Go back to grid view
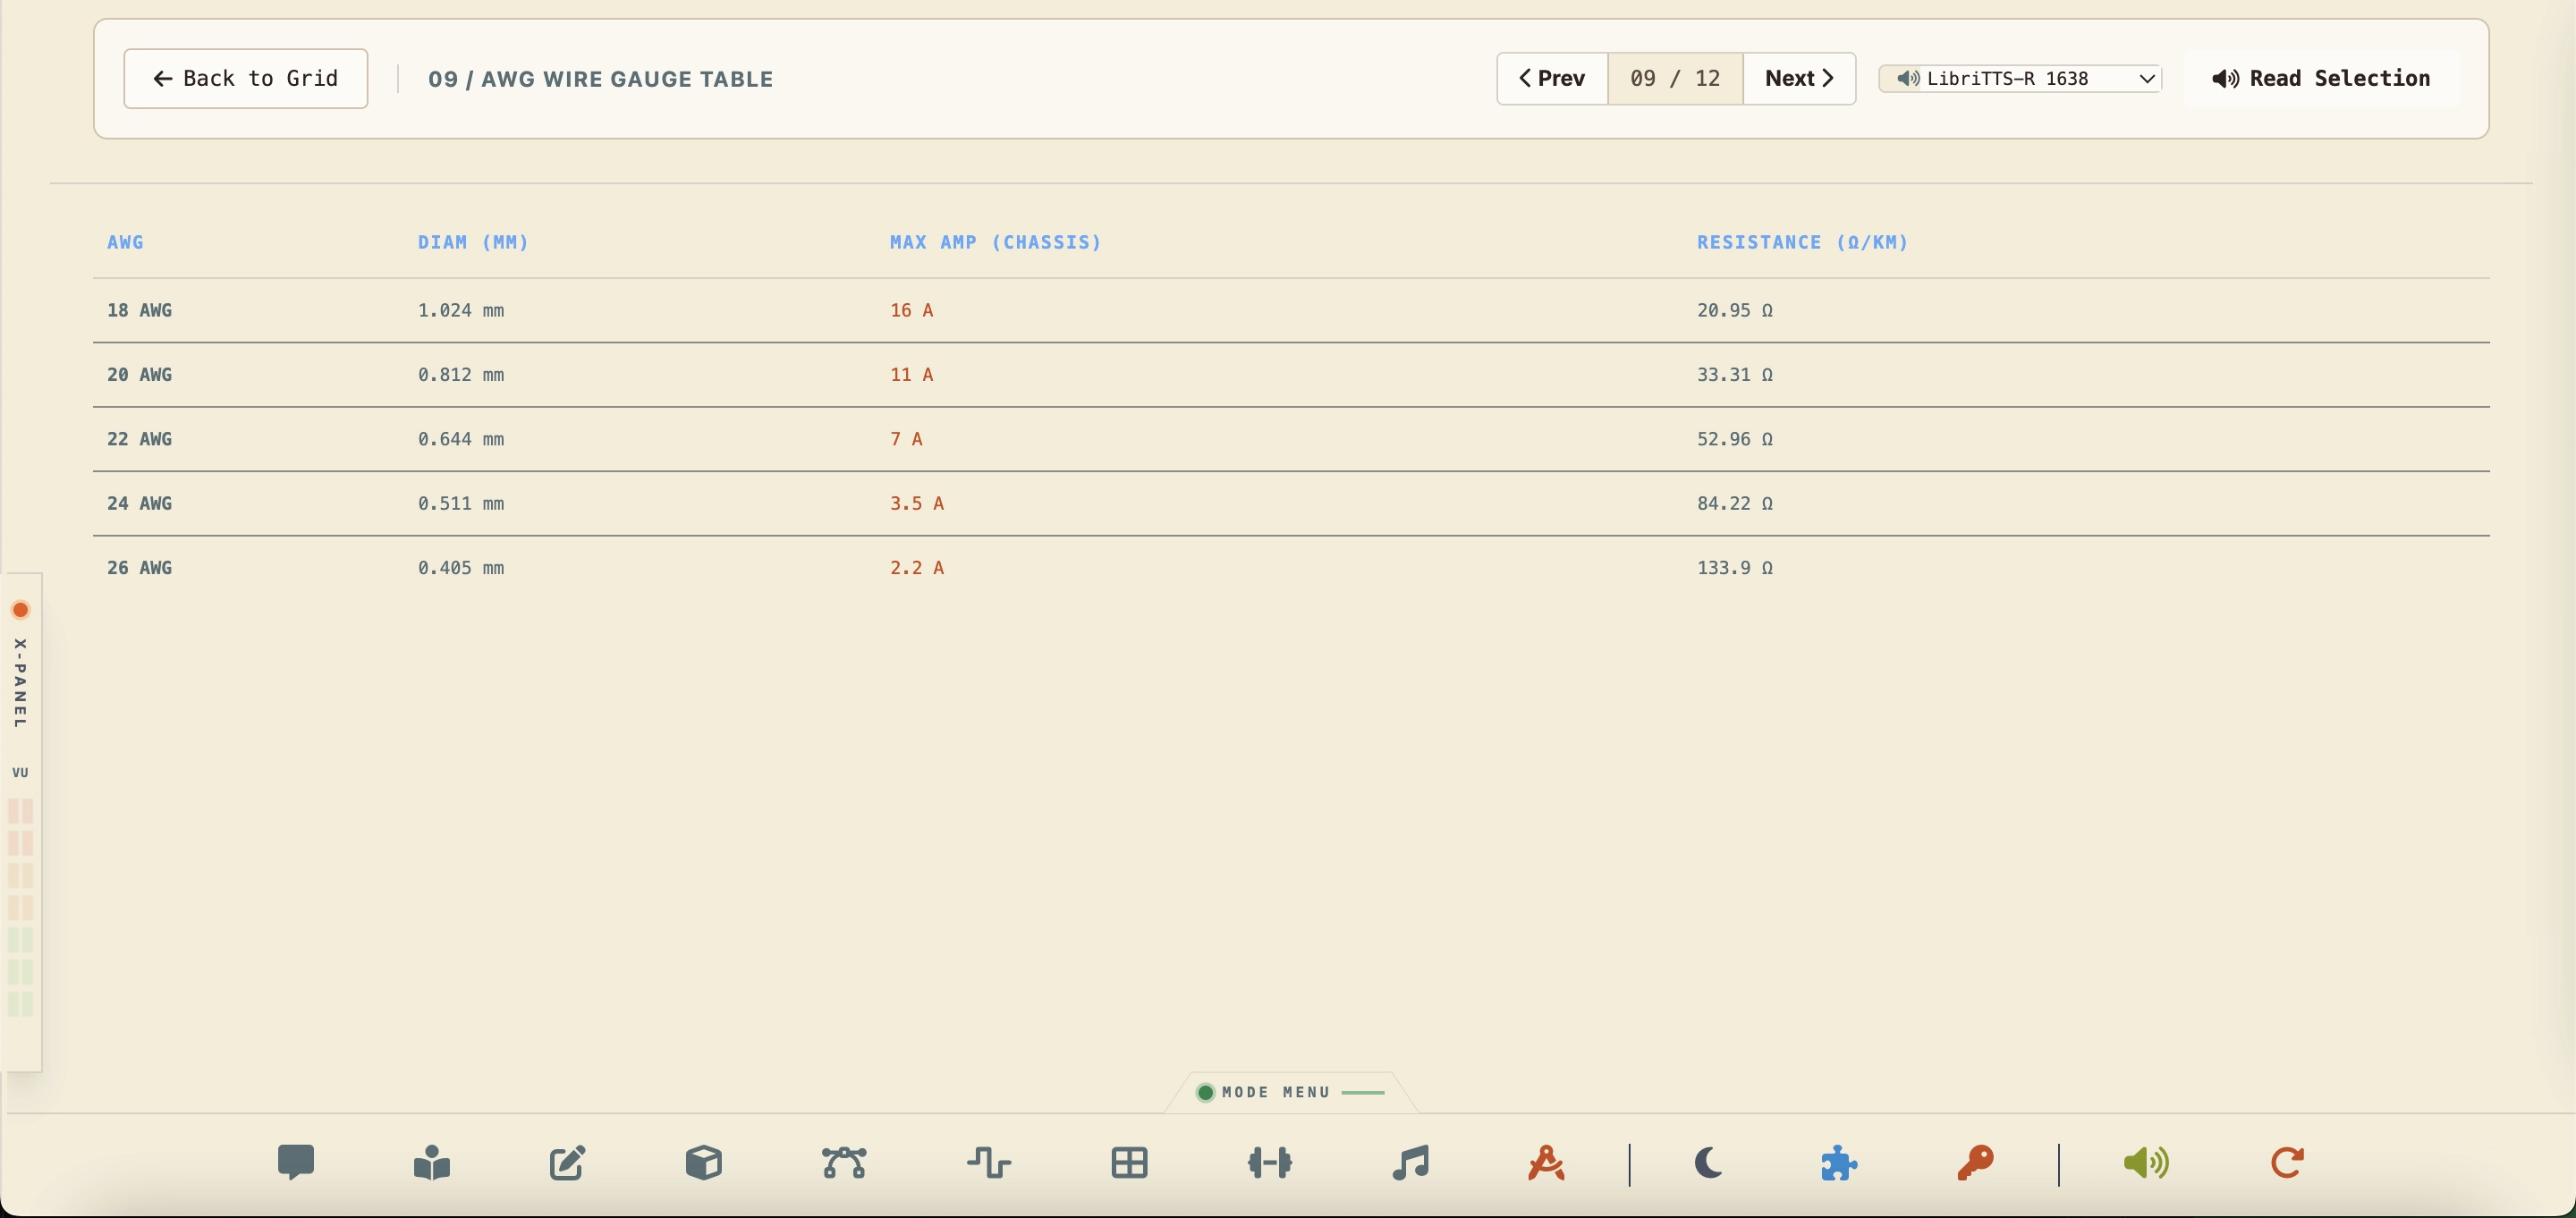This screenshot has width=2576, height=1218. coord(246,78)
